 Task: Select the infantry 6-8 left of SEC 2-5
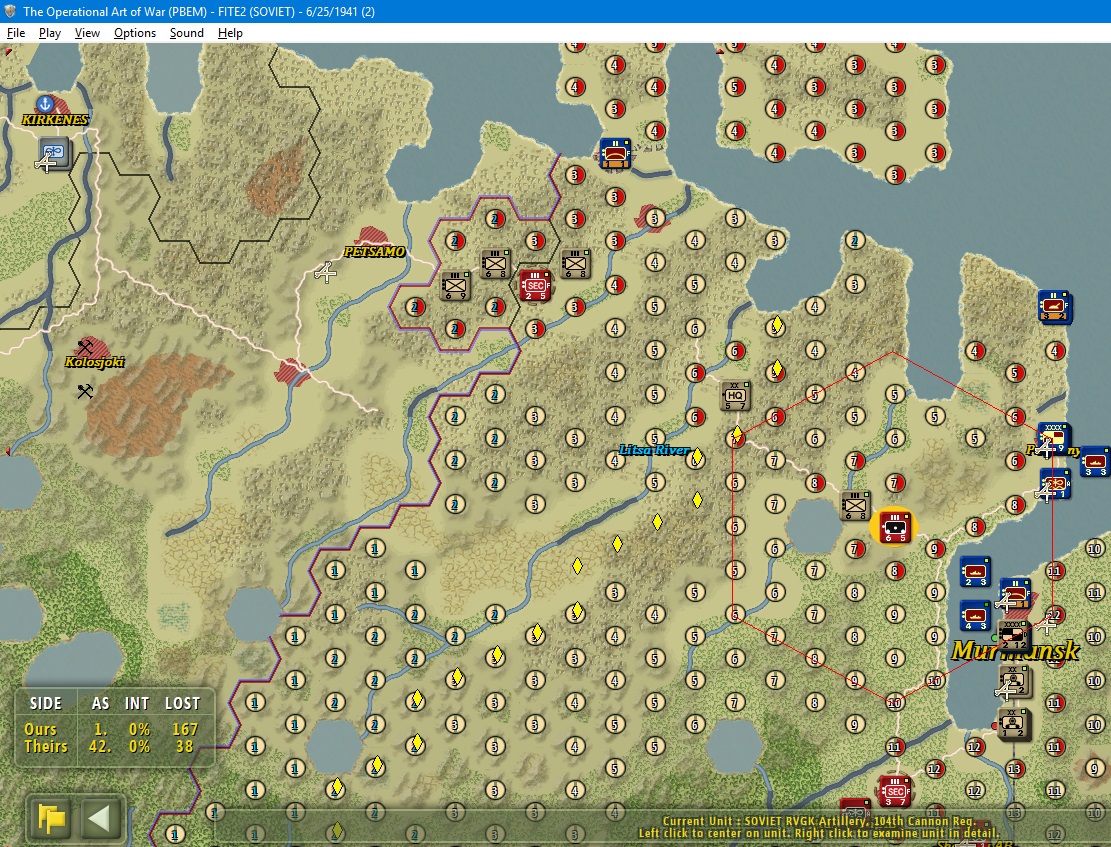pos(495,264)
